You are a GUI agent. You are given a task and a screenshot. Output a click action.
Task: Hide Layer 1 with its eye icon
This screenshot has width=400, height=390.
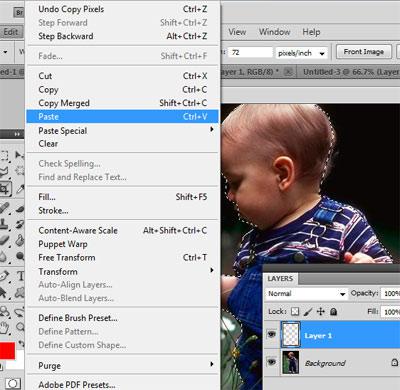click(272, 334)
